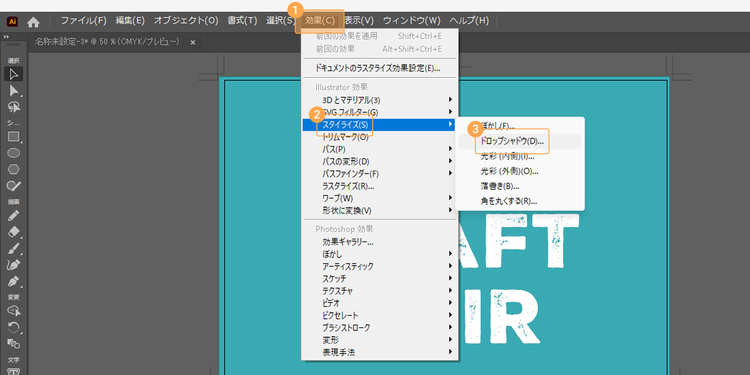This screenshot has height=375, width=750.
Task: Click the Ai application logo
Action: (12, 22)
